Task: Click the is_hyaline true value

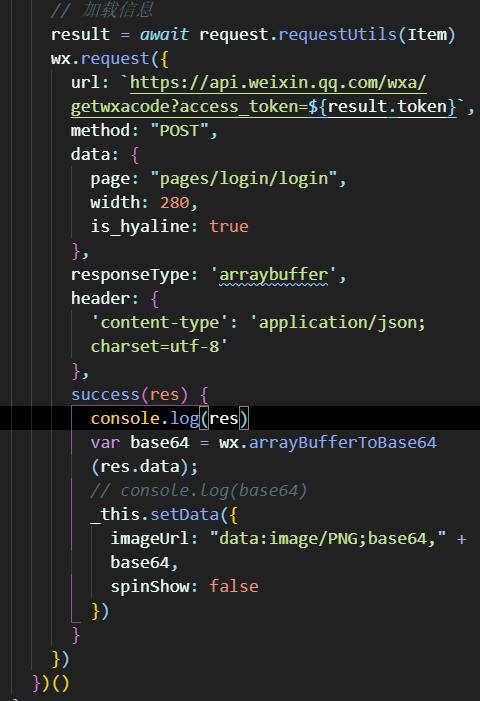Action: [x=229, y=227]
